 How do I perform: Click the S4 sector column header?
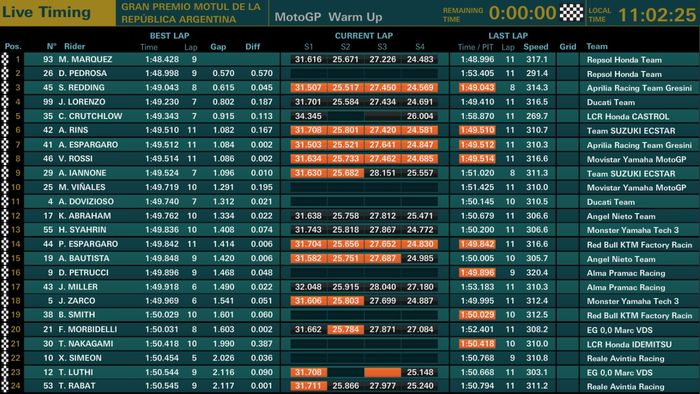point(420,46)
